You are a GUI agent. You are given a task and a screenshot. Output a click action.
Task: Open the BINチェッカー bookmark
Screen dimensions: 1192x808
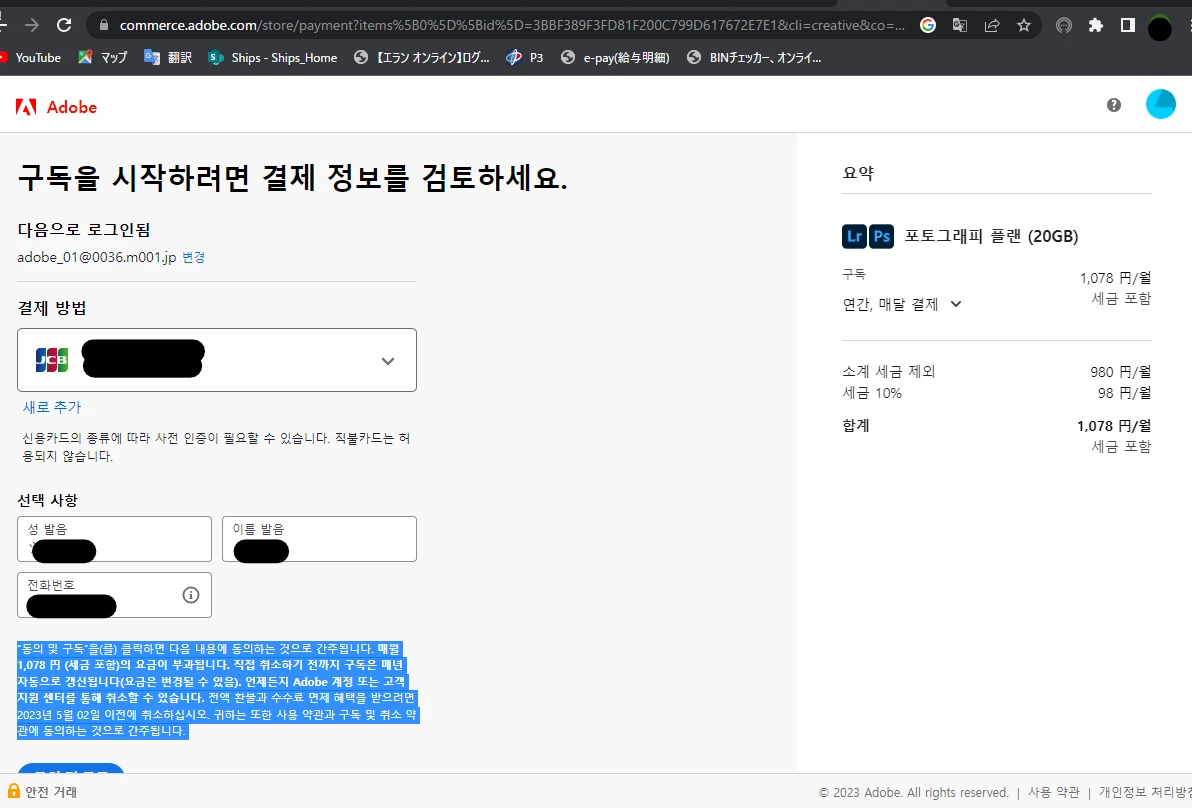pyautogui.click(x=754, y=57)
